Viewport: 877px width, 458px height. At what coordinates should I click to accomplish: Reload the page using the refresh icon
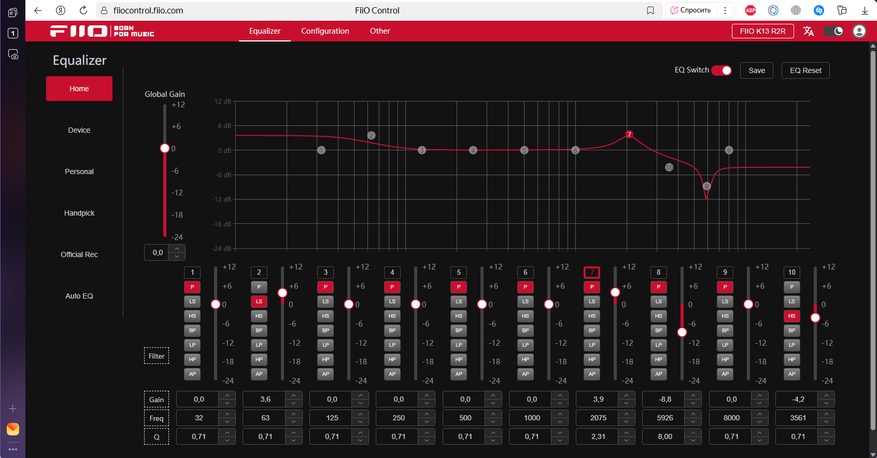click(x=84, y=10)
